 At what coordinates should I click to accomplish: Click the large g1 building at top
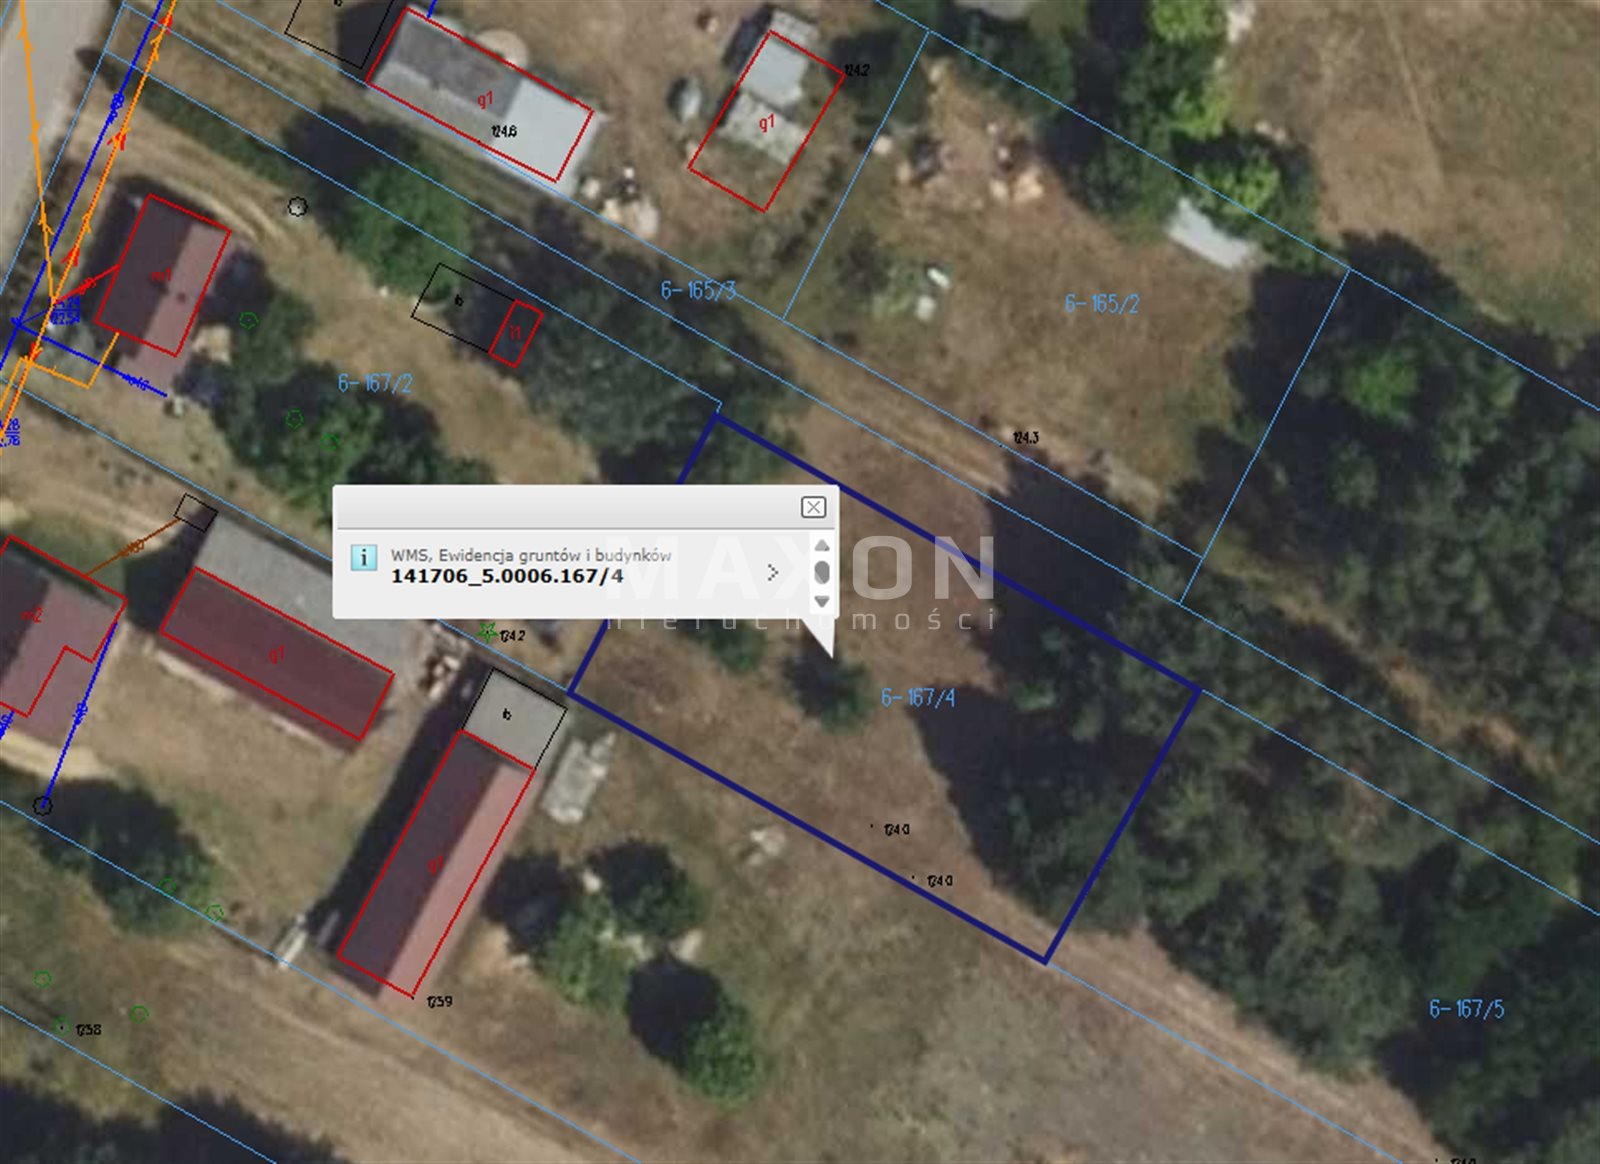[x=481, y=97]
